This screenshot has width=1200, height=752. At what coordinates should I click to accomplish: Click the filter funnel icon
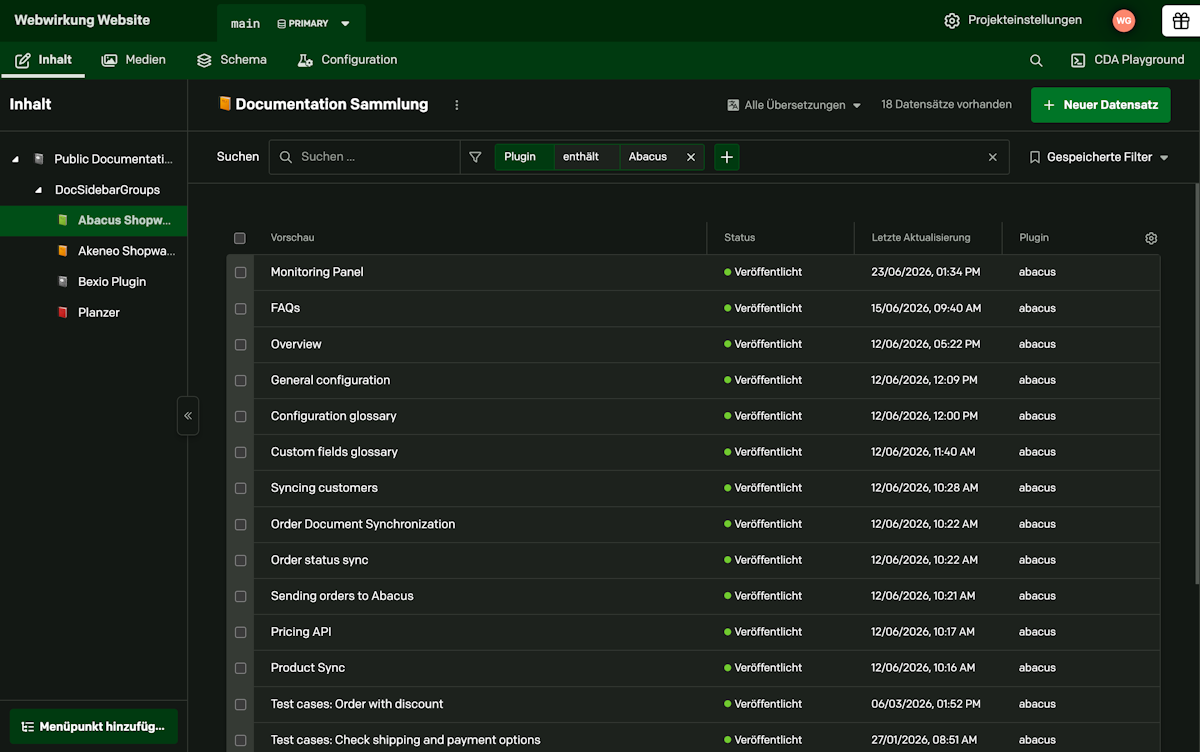pos(475,157)
